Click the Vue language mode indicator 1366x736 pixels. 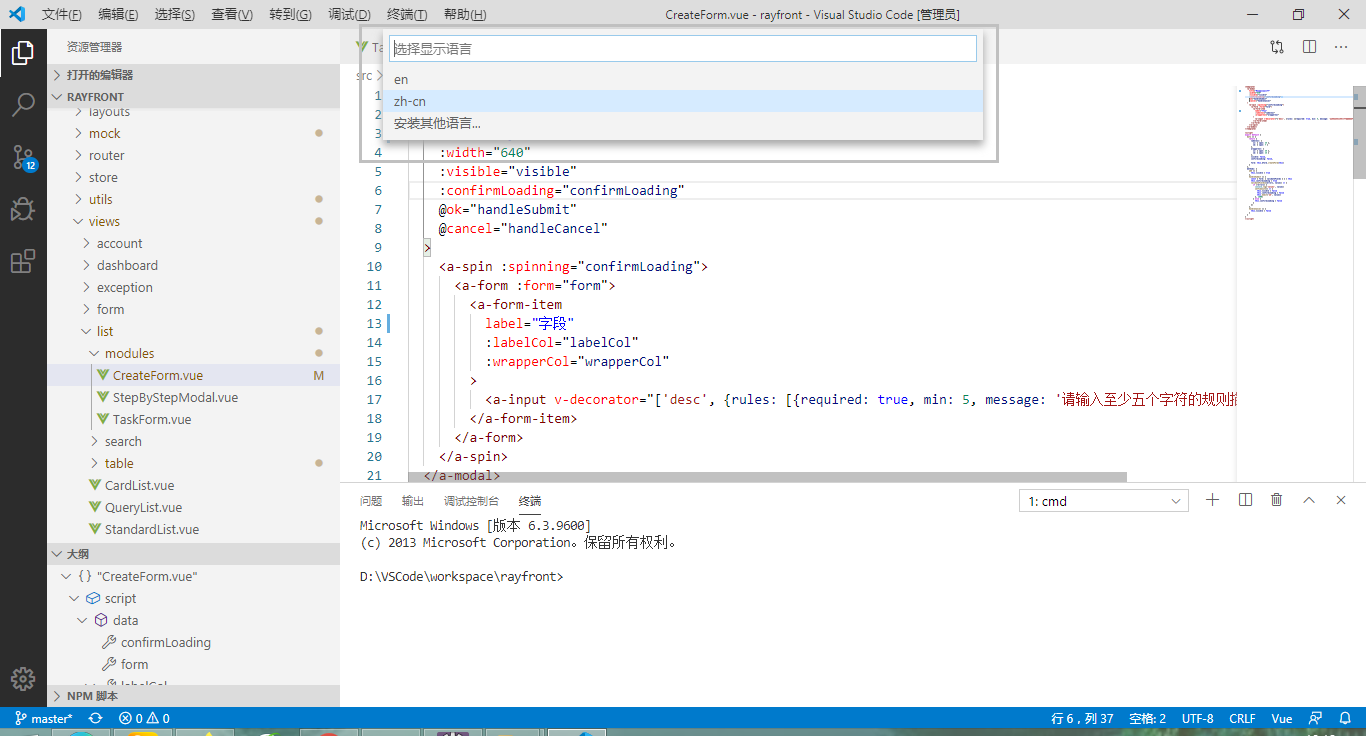point(1282,718)
